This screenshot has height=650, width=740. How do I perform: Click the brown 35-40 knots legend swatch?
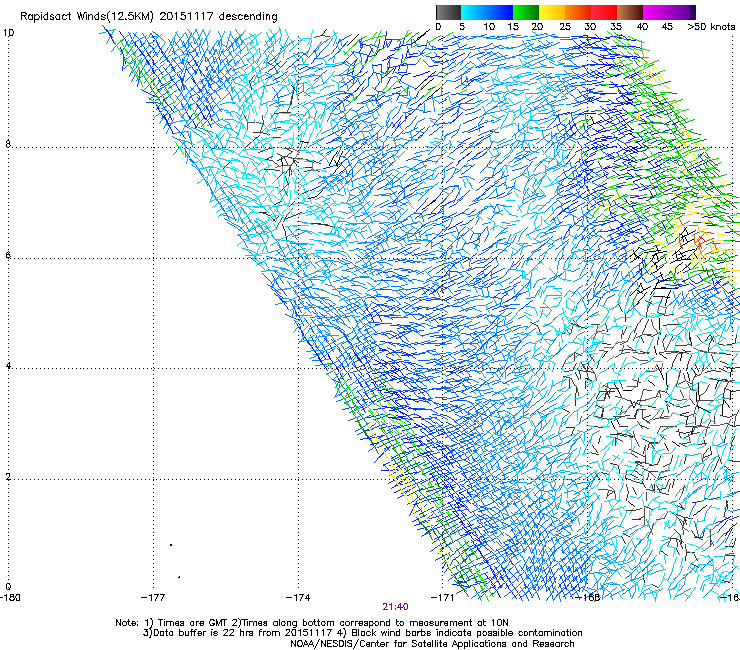(x=630, y=12)
